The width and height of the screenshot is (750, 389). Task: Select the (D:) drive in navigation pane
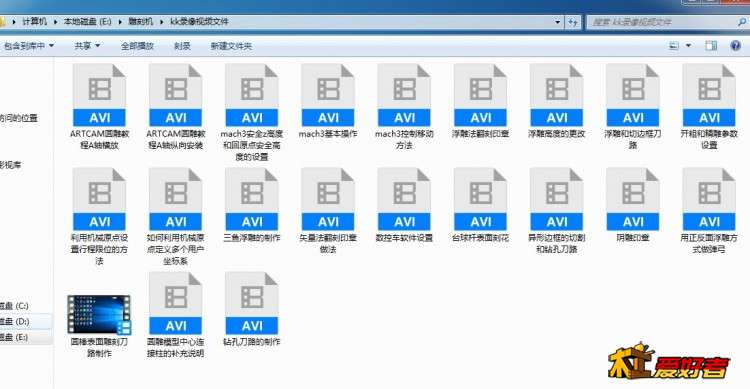(x=14, y=322)
